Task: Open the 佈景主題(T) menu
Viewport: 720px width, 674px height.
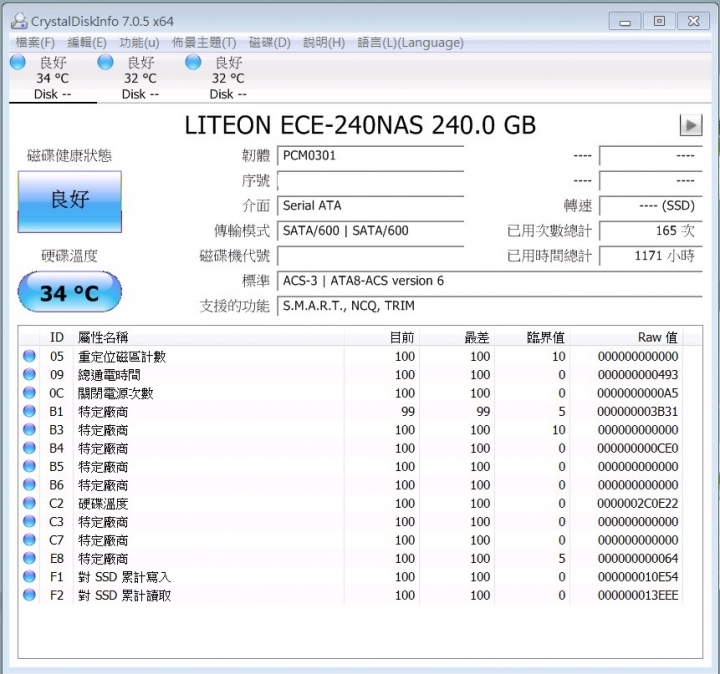Action: coord(204,43)
